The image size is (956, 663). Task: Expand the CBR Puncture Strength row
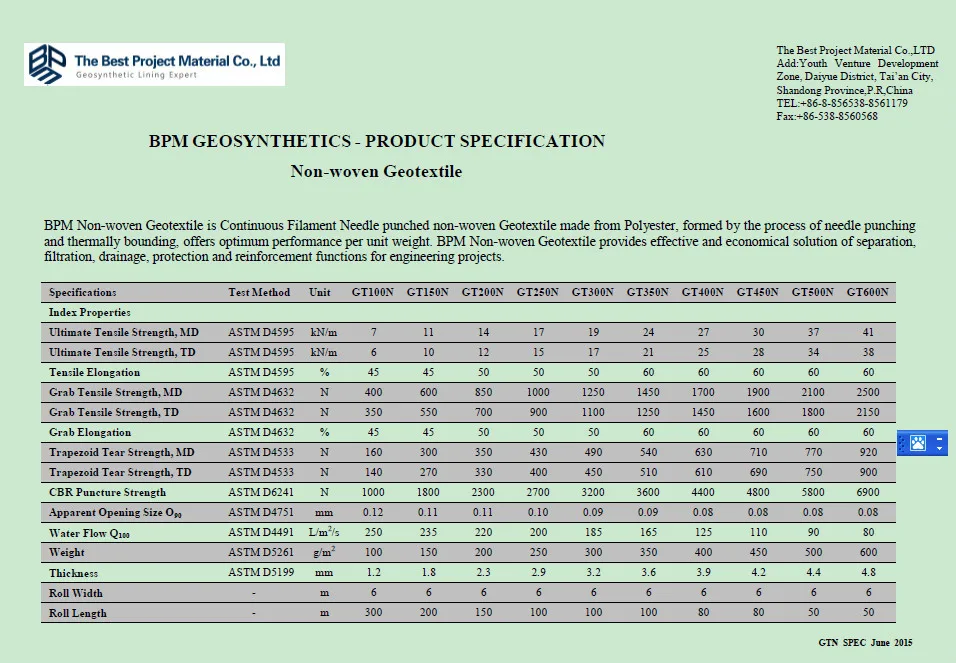click(x=105, y=492)
